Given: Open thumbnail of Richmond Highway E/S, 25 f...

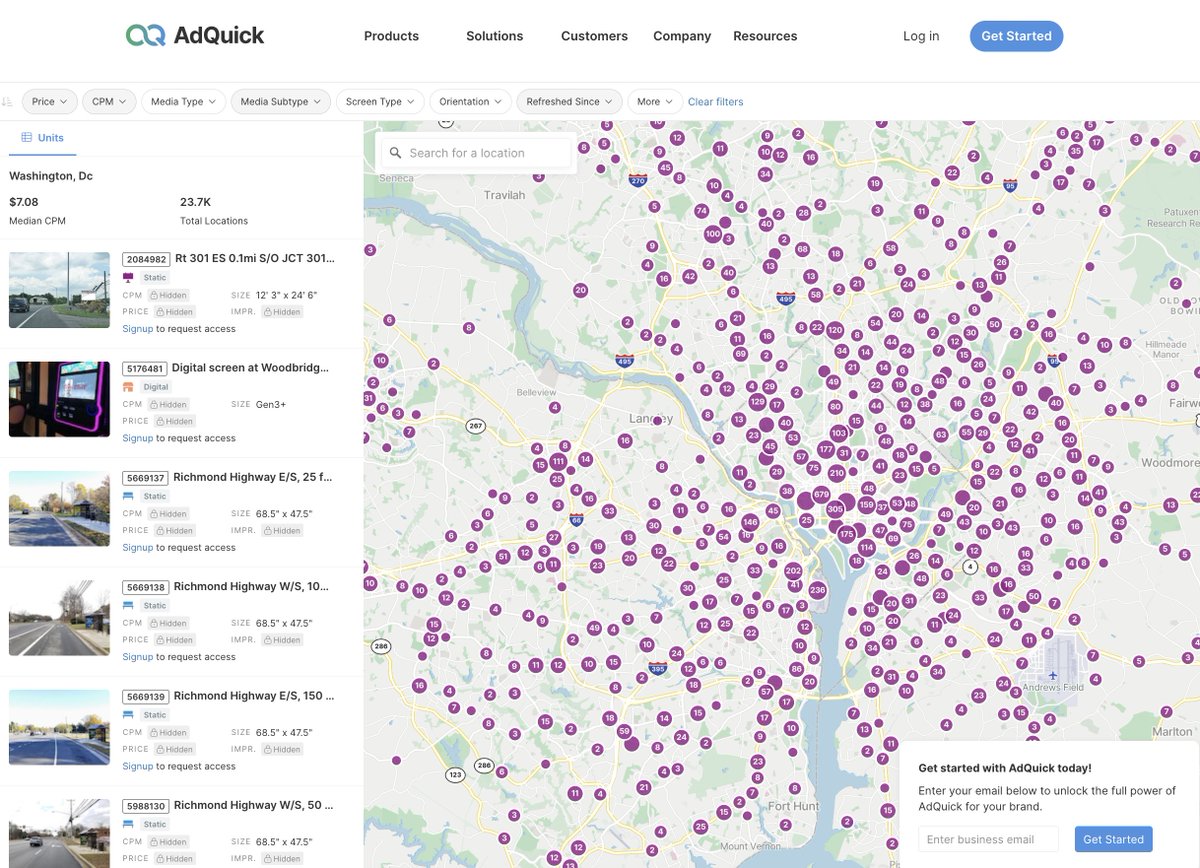Looking at the screenshot, I should [x=59, y=509].
